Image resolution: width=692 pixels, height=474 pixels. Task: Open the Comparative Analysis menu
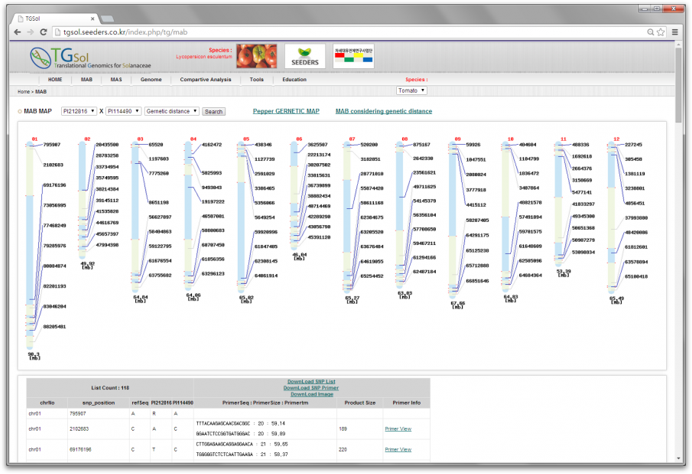(205, 79)
